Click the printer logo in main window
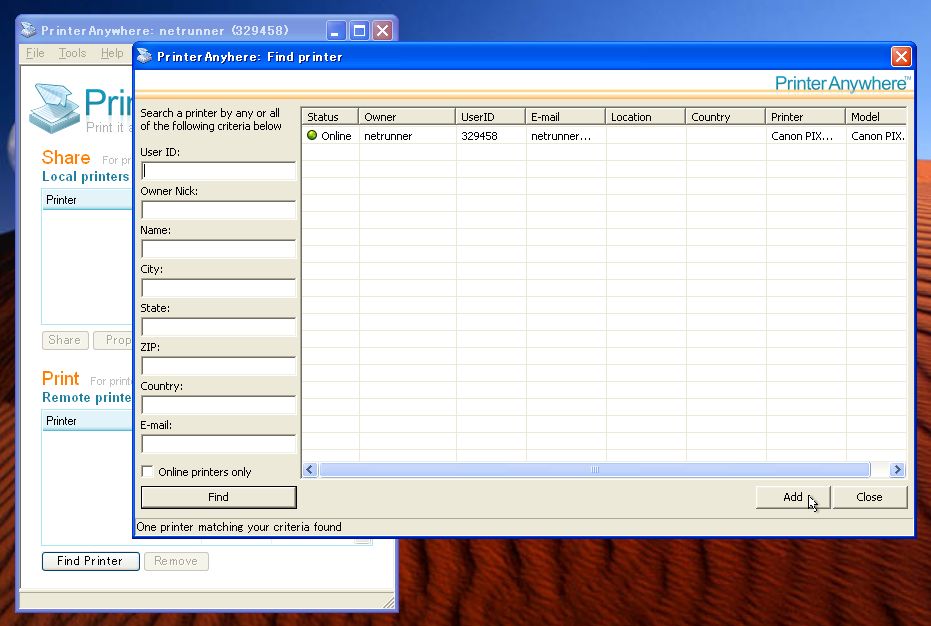This screenshot has width=931, height=626. coord(54,108)
